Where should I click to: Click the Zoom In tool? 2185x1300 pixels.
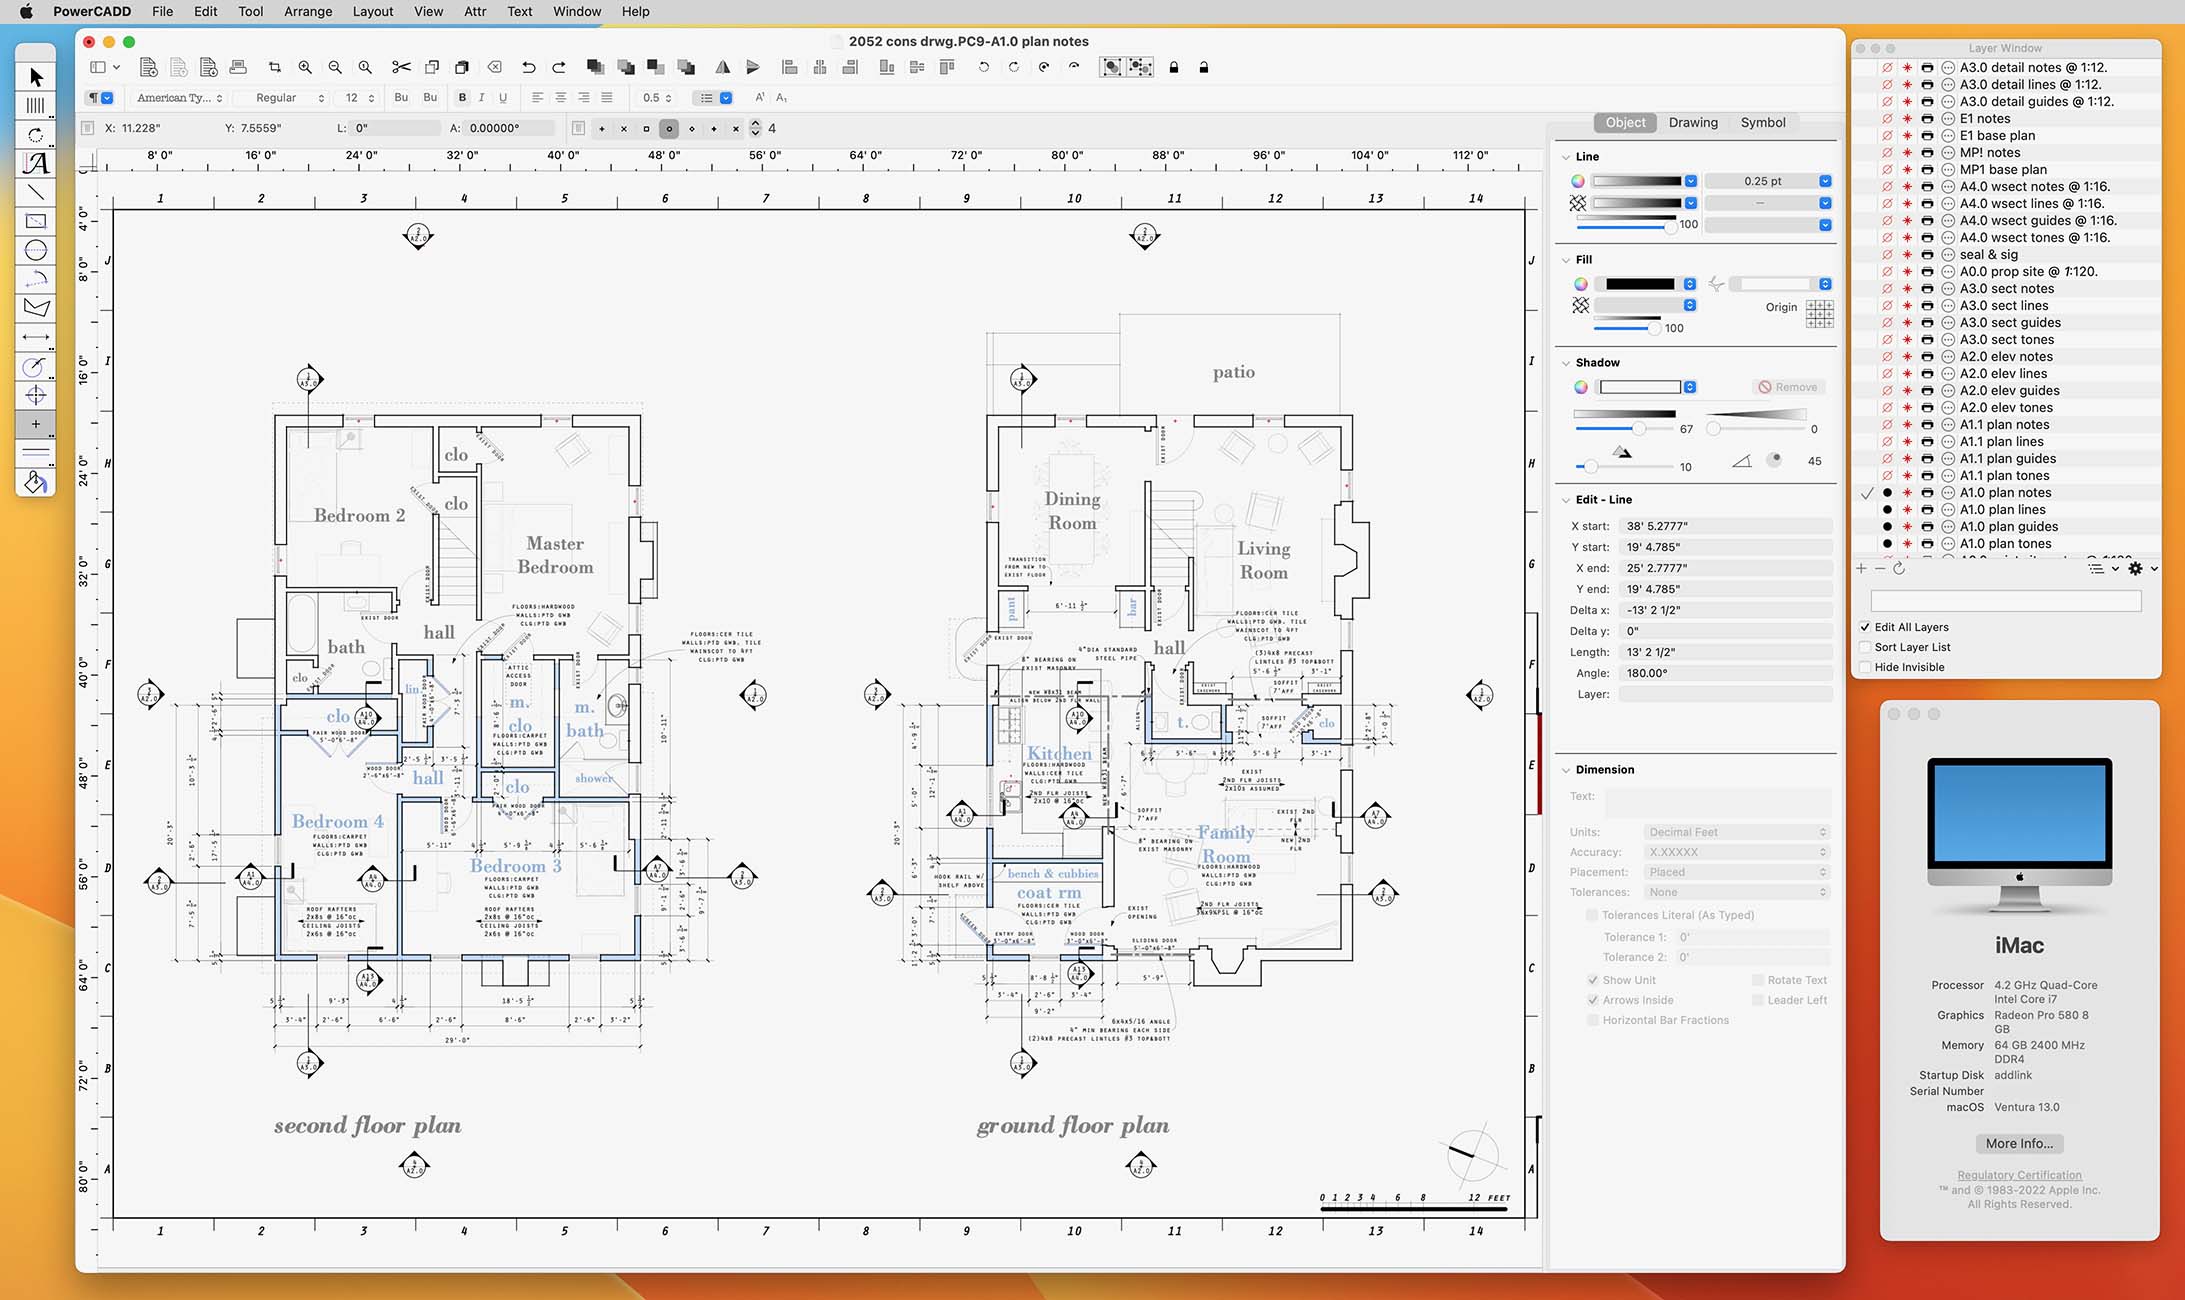coord(305,67)
